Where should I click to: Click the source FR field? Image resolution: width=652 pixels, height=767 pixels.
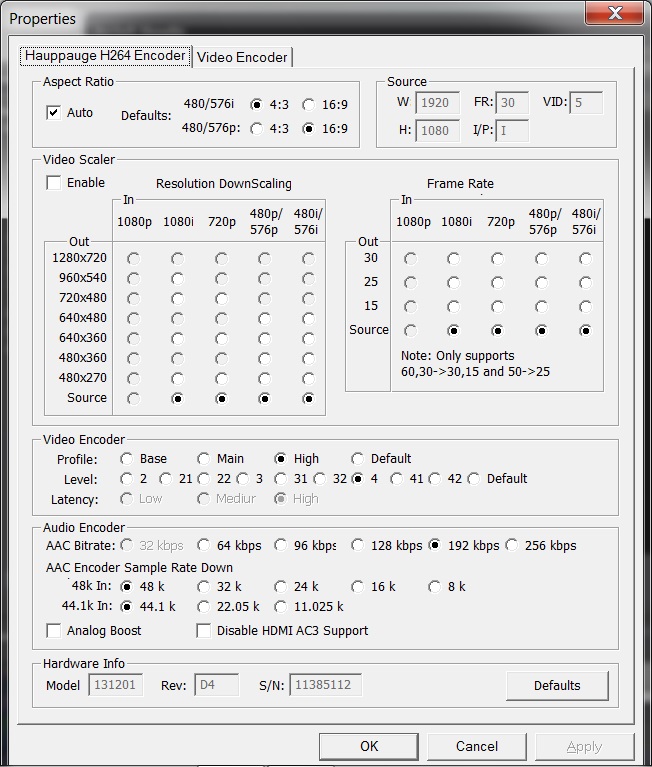tap(512, 103)
